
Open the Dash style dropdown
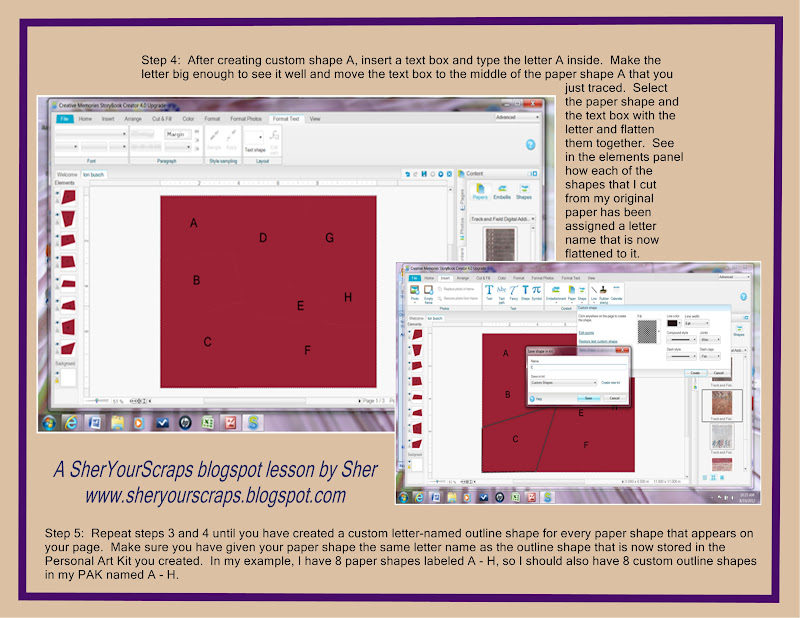682,356
